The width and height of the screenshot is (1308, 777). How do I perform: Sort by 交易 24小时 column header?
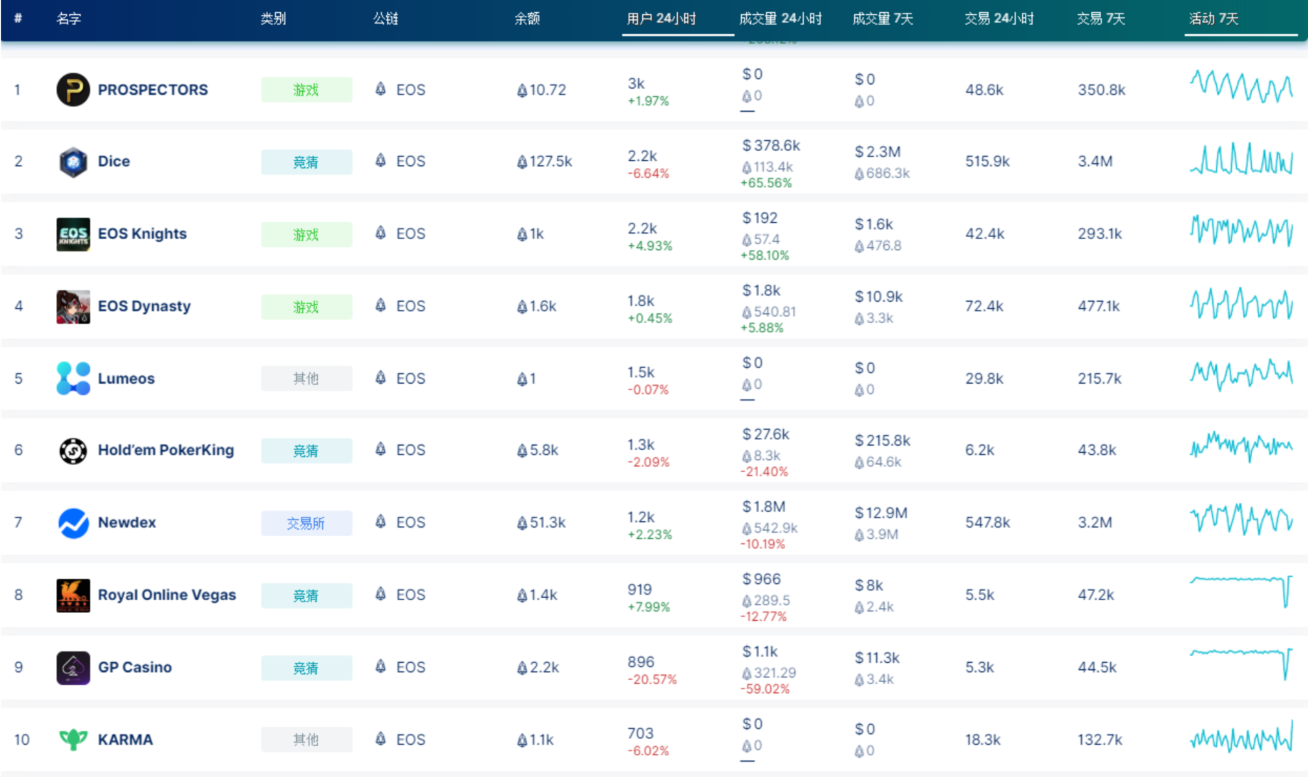coord(999,19)
